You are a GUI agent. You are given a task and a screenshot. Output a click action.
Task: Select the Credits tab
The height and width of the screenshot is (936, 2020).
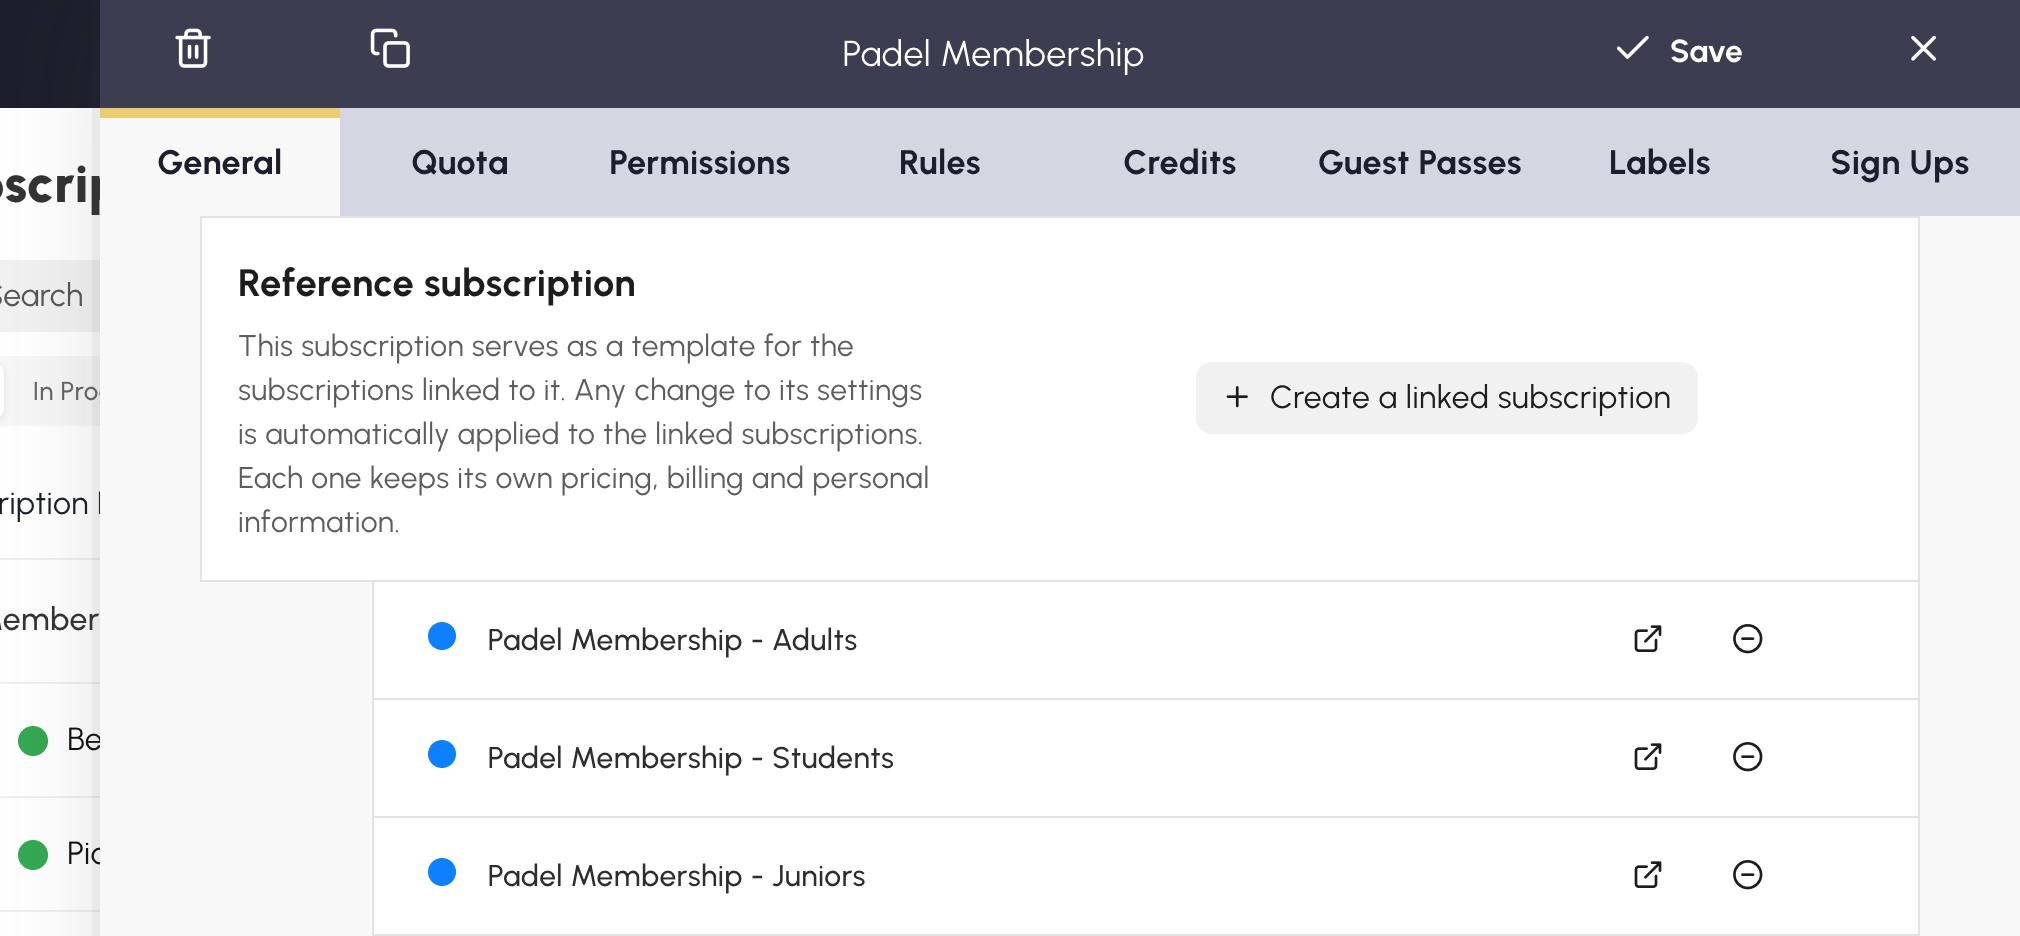1180,163
